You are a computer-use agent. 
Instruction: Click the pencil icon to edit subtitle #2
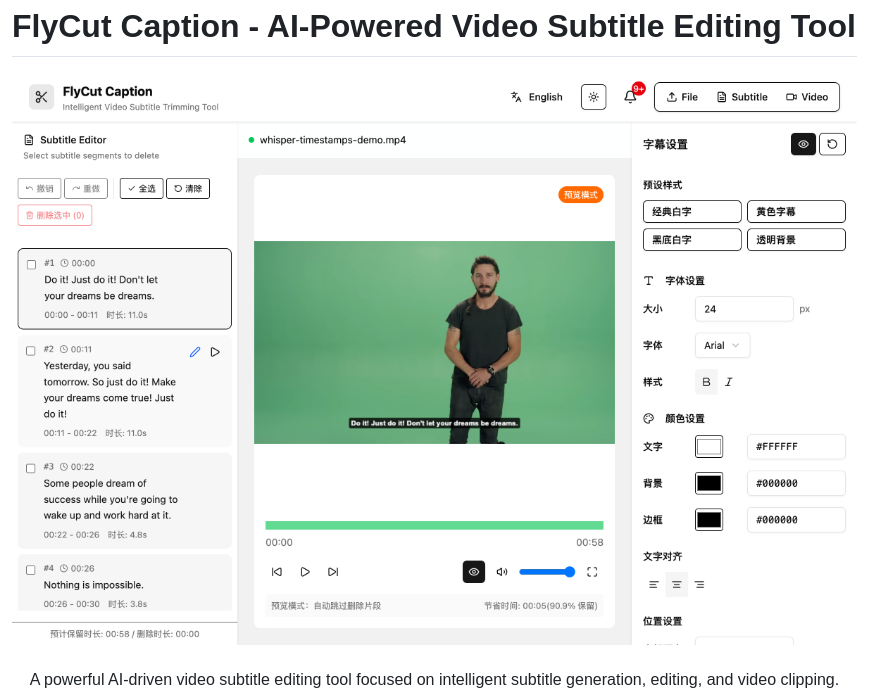click(194, 352)
